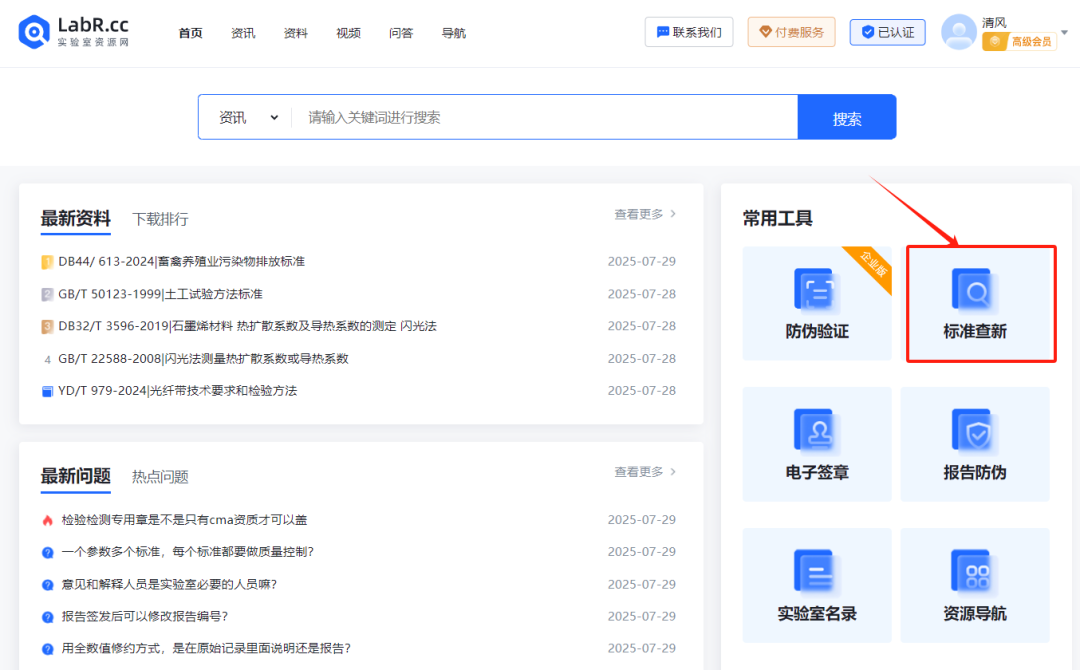Image resolution: width=1080 pixels, height=670 pixels.
Task: Expand the user account menu arrow
Action: pyautogui.click(x=1064, y=32)
